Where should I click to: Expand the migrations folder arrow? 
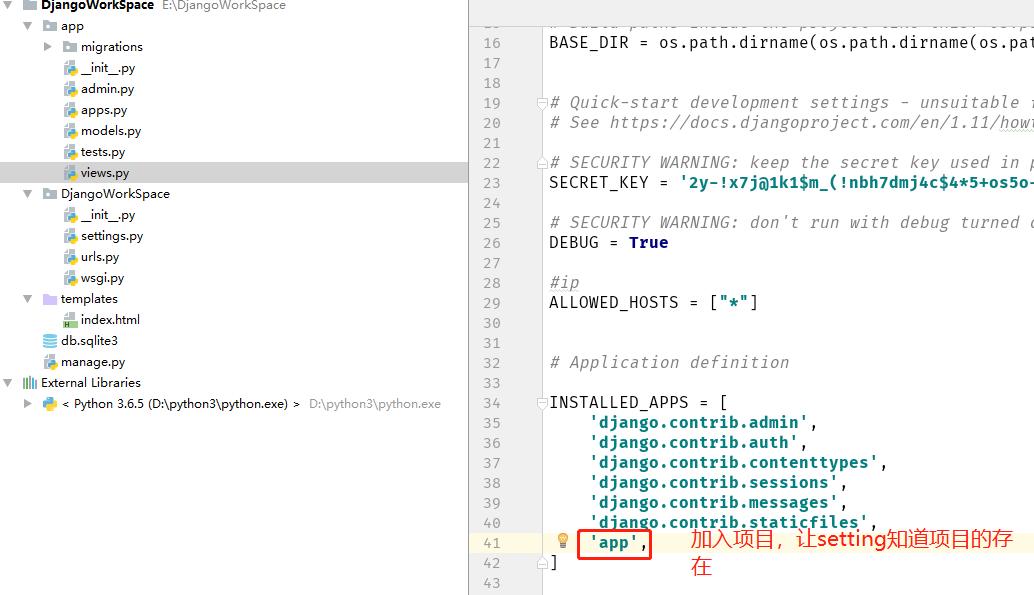(x=47, y=47)
